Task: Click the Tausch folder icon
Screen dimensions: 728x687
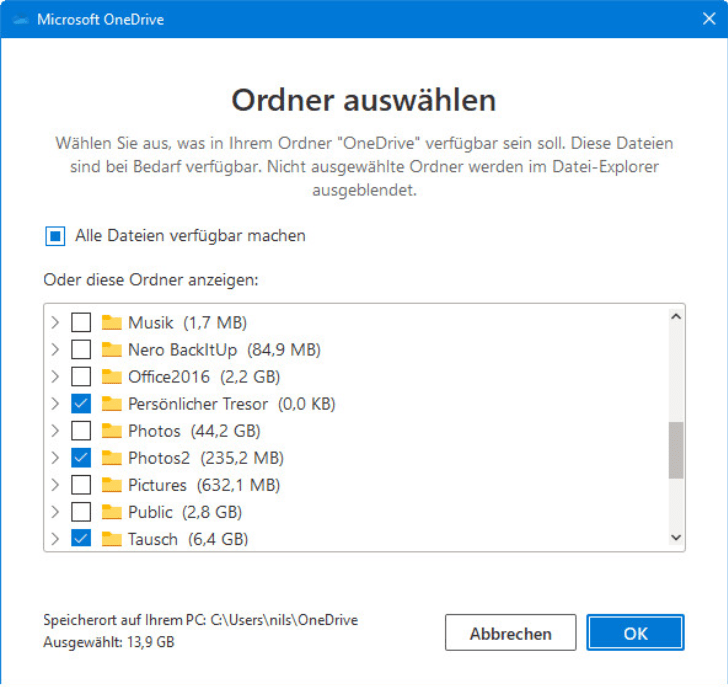Action: (111, 538)
